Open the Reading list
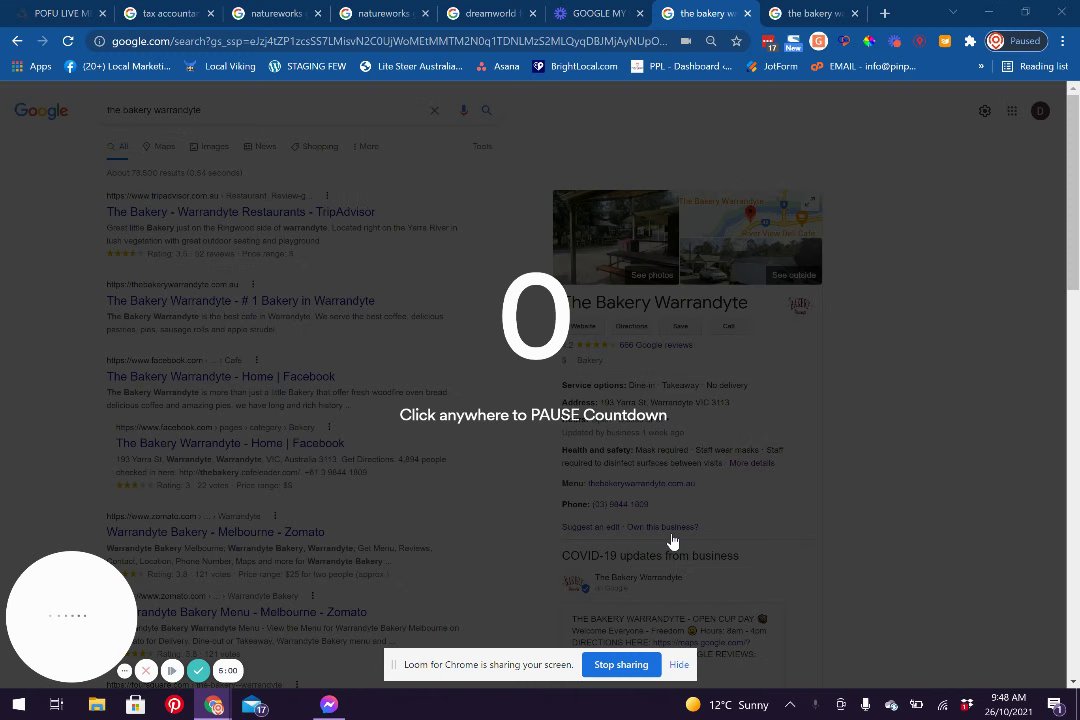 [1035, 66]
